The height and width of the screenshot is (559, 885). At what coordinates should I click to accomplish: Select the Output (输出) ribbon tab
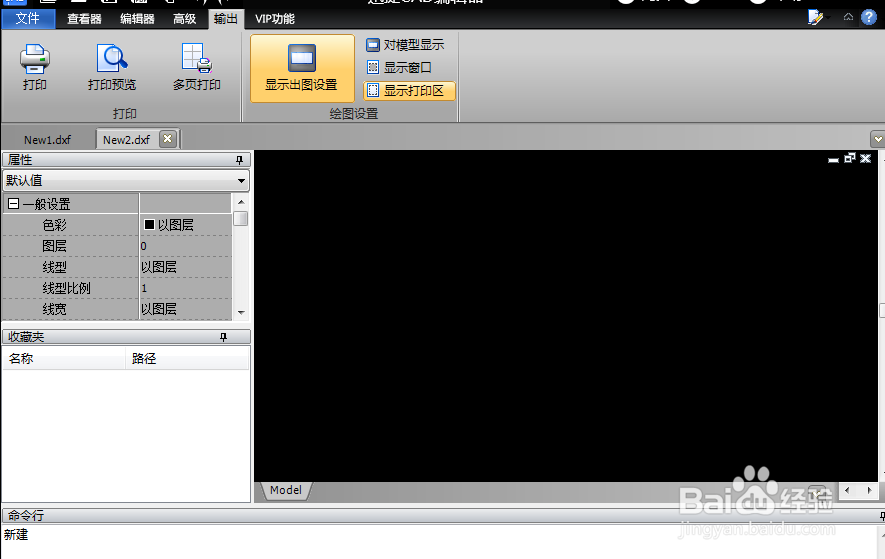(226, 19)
